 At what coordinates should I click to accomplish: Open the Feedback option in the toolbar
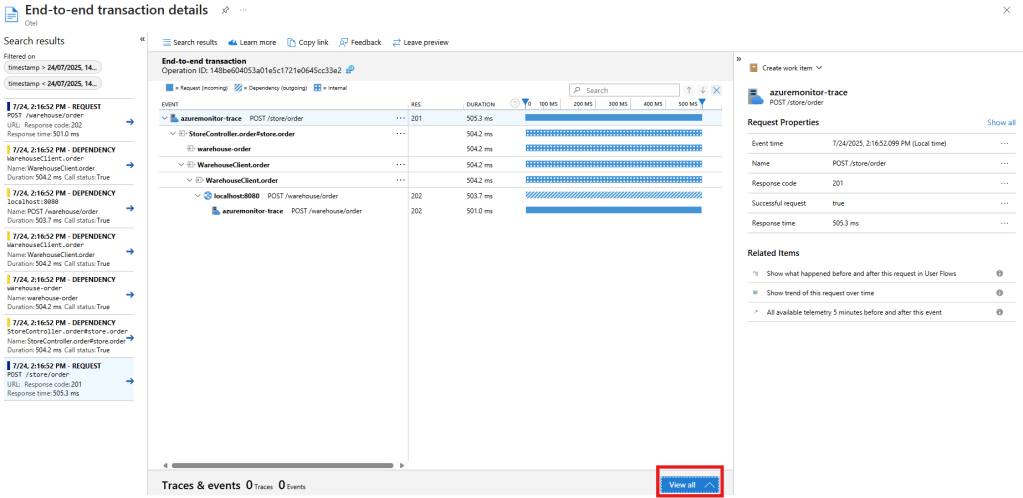360,42
